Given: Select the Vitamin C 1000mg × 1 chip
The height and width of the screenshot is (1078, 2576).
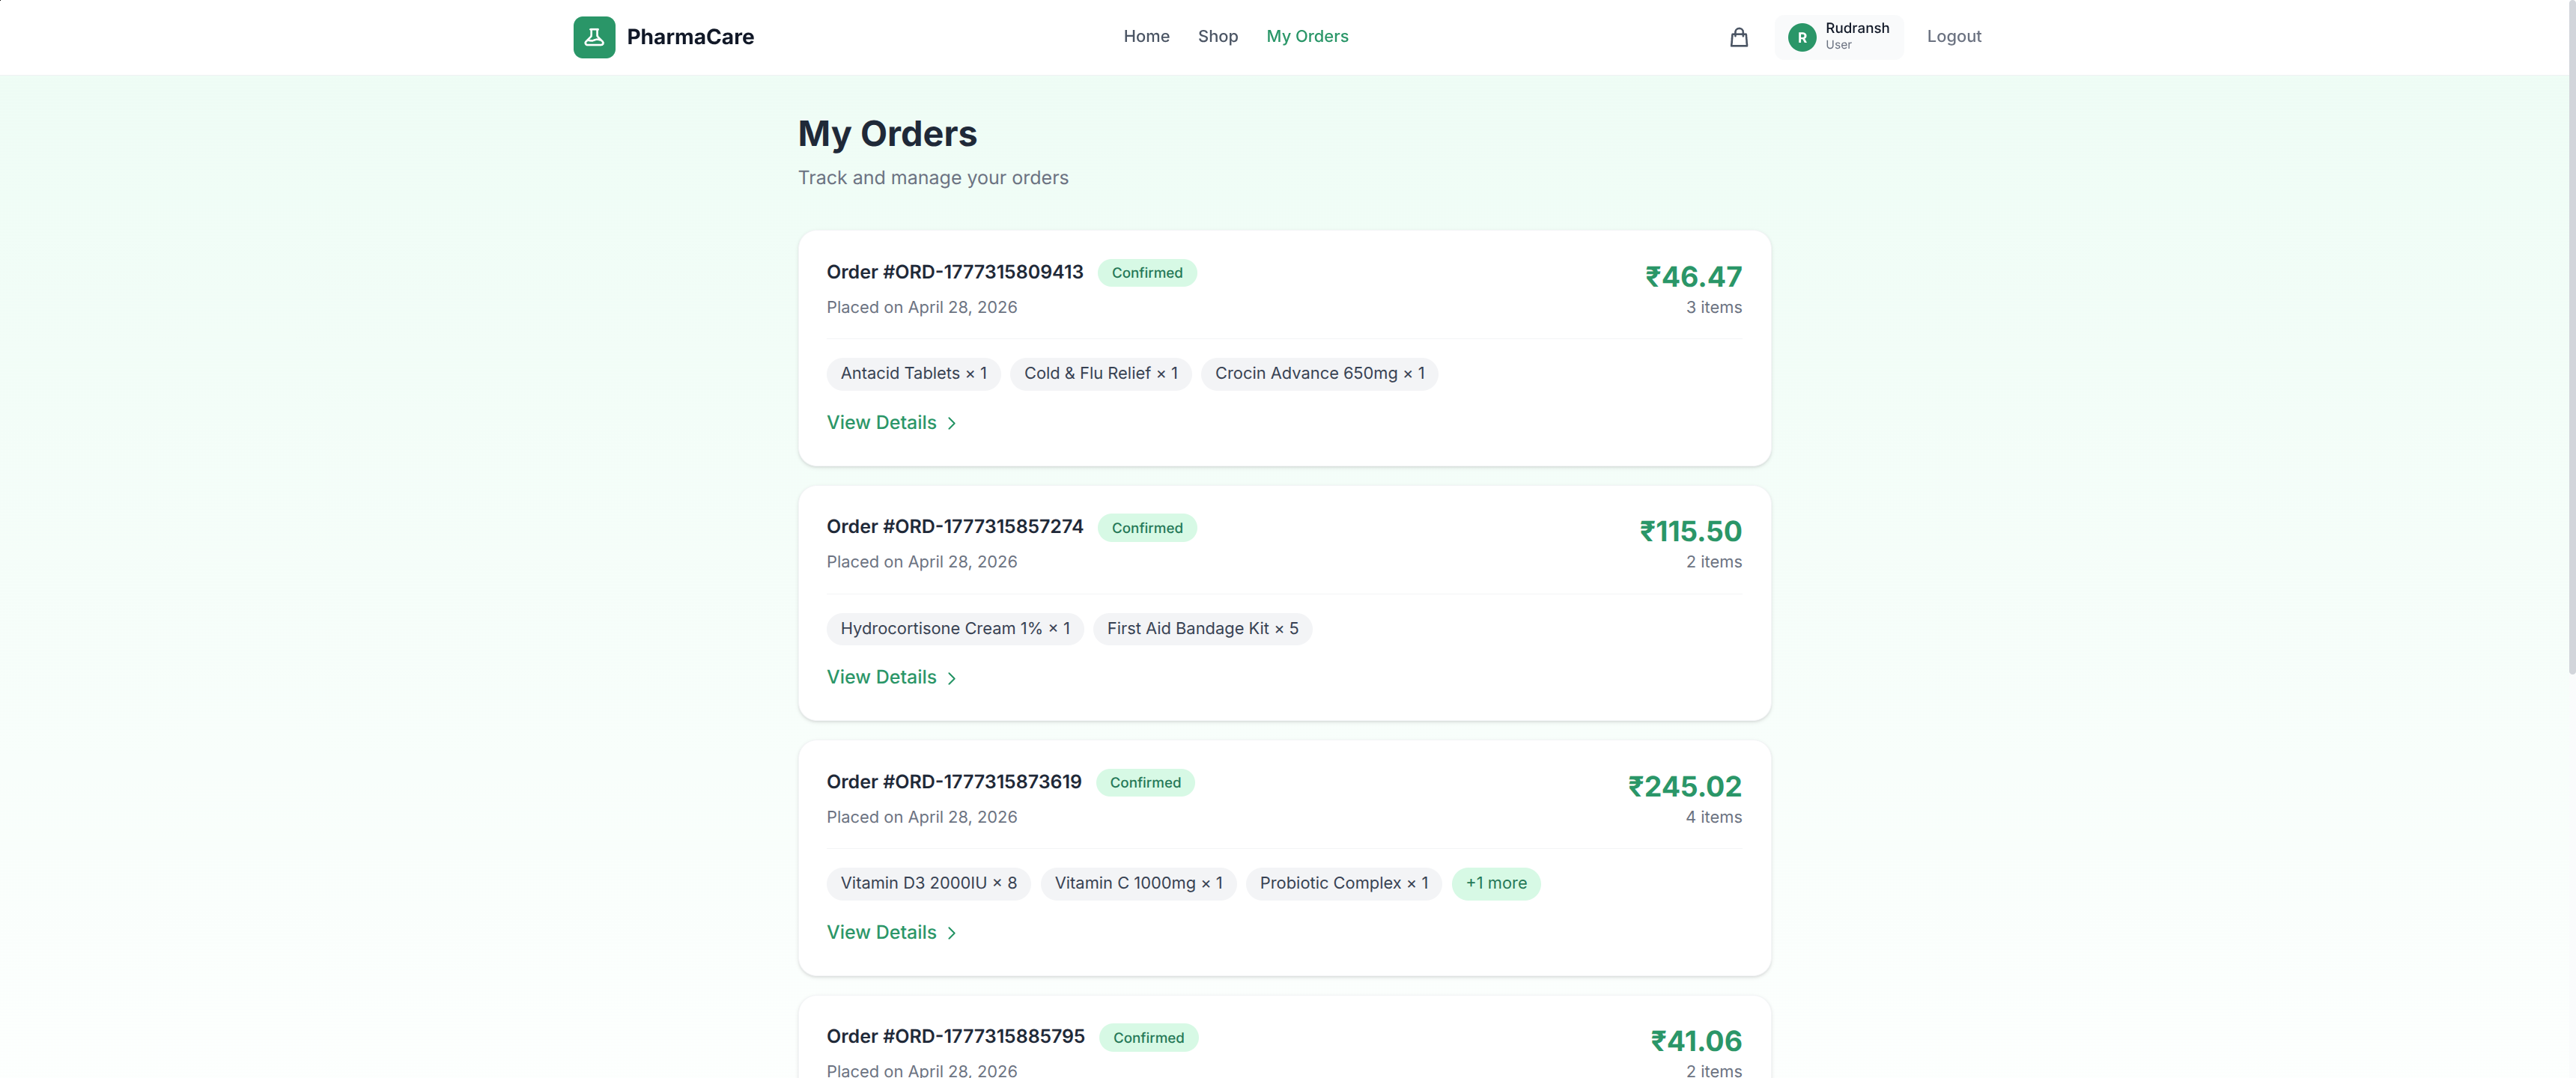Looking at the screenshot, I should pyautogui.click(x=1138, y=884).
